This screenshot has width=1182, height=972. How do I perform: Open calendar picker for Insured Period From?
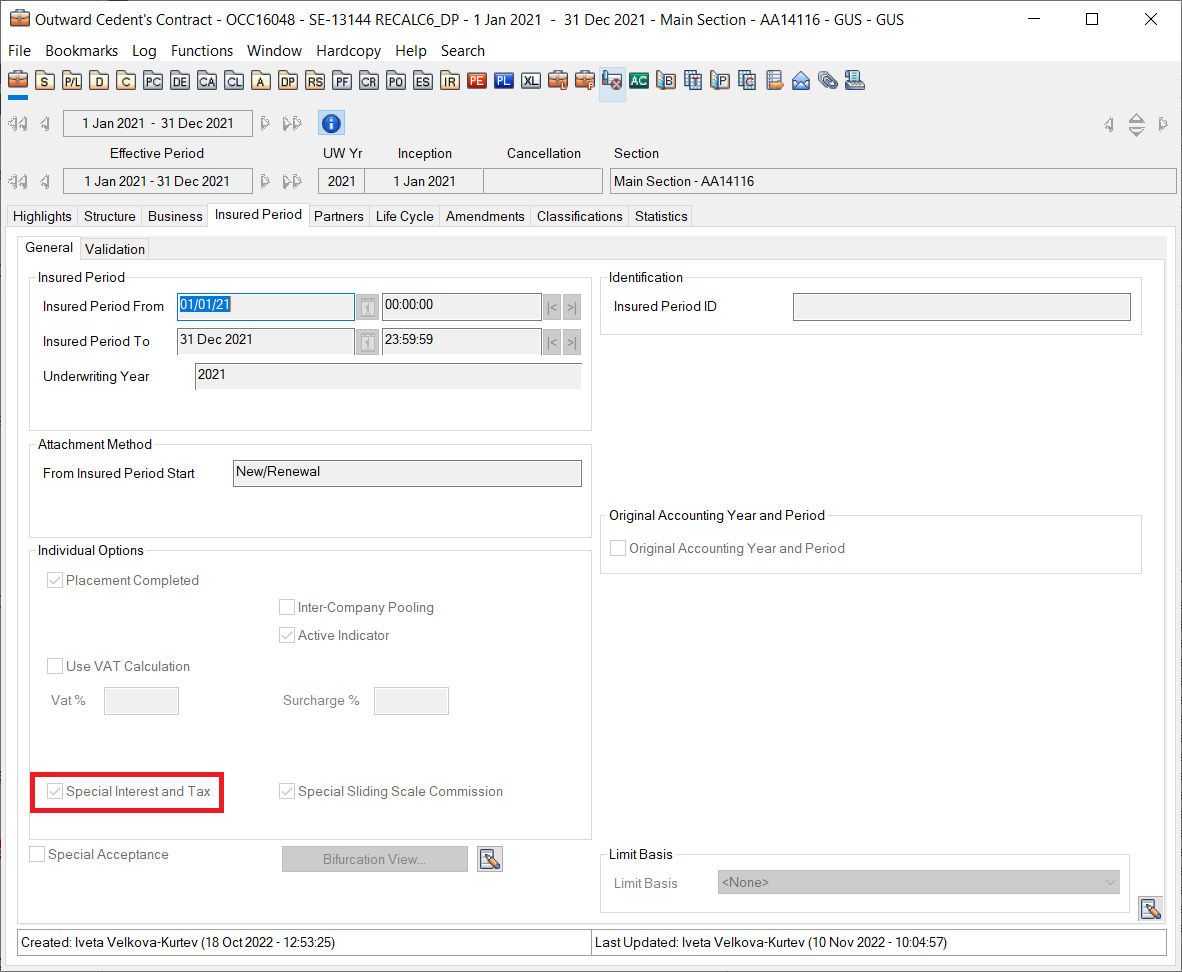point(368,307)
